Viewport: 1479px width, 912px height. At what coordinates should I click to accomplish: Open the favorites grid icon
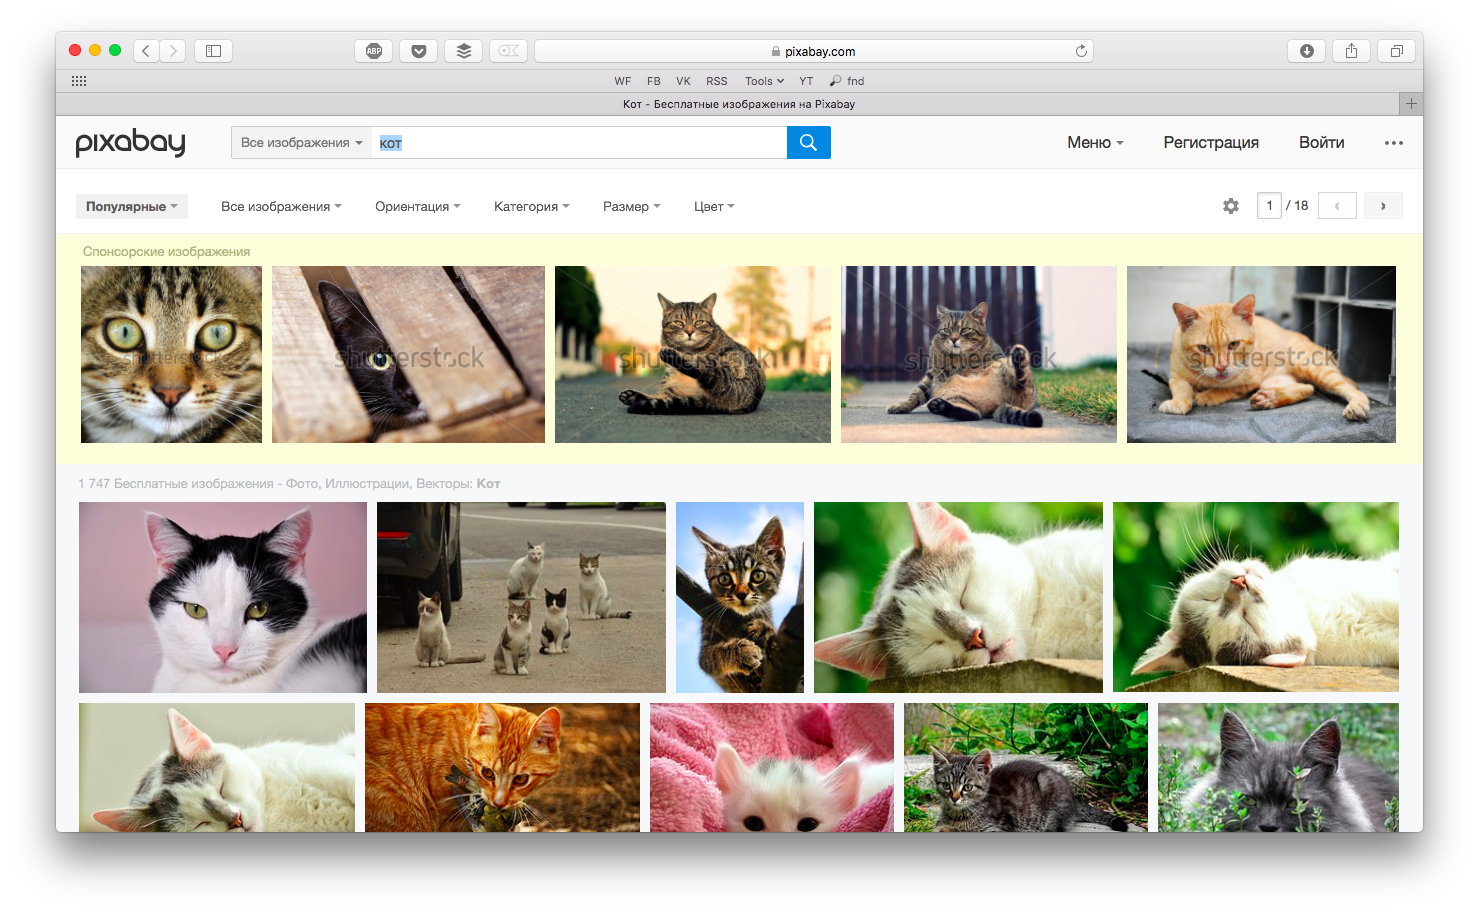79,81
